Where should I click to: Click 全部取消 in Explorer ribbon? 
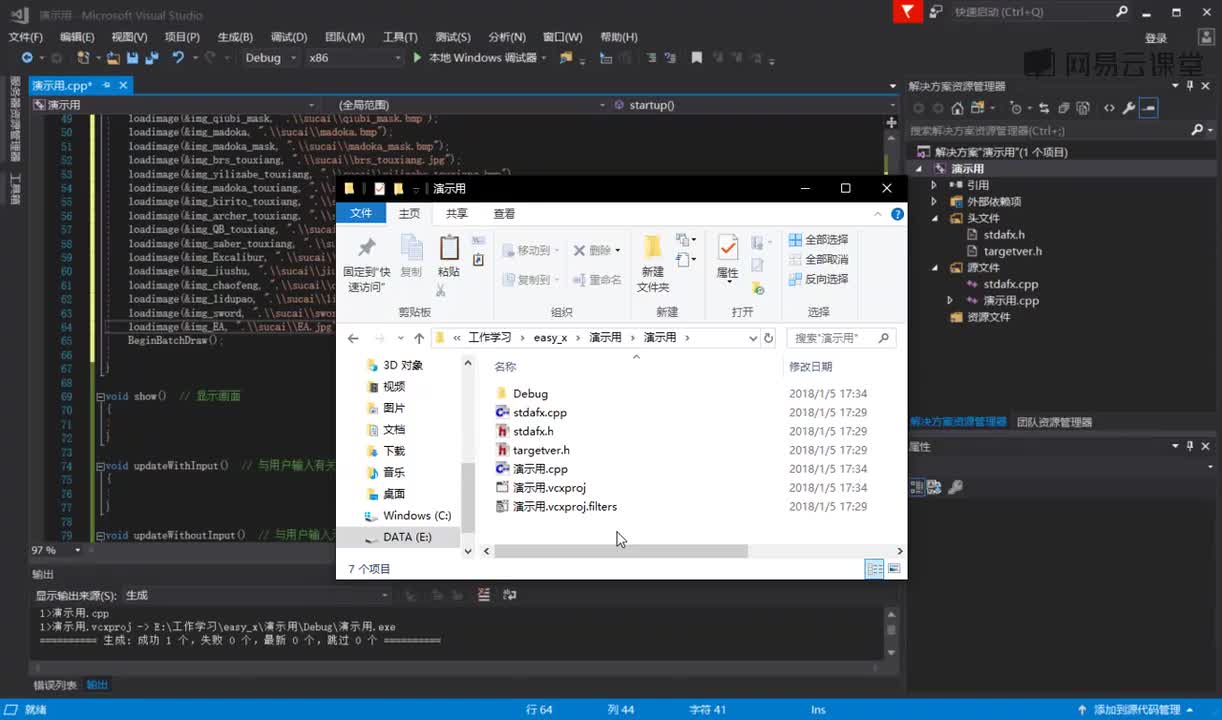(818, 260)
